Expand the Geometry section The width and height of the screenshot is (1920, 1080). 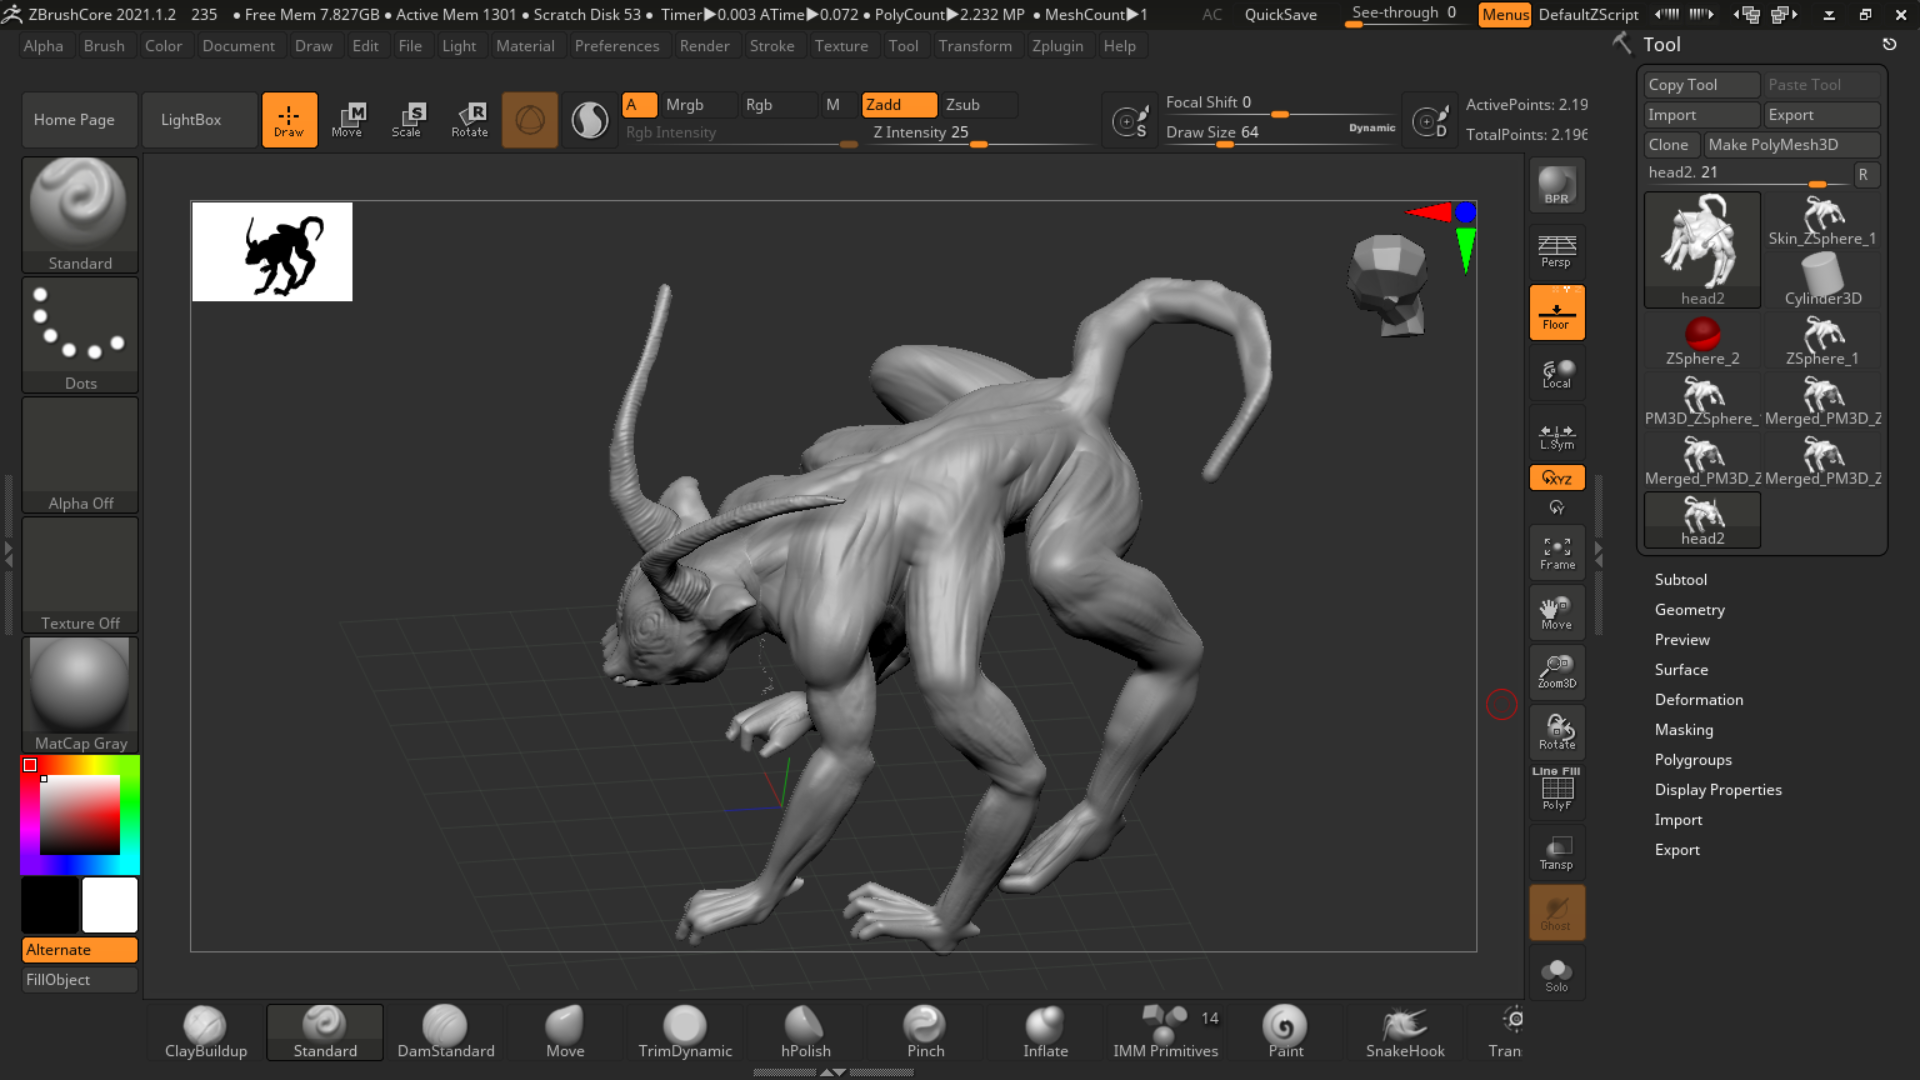pos(1689,609)
